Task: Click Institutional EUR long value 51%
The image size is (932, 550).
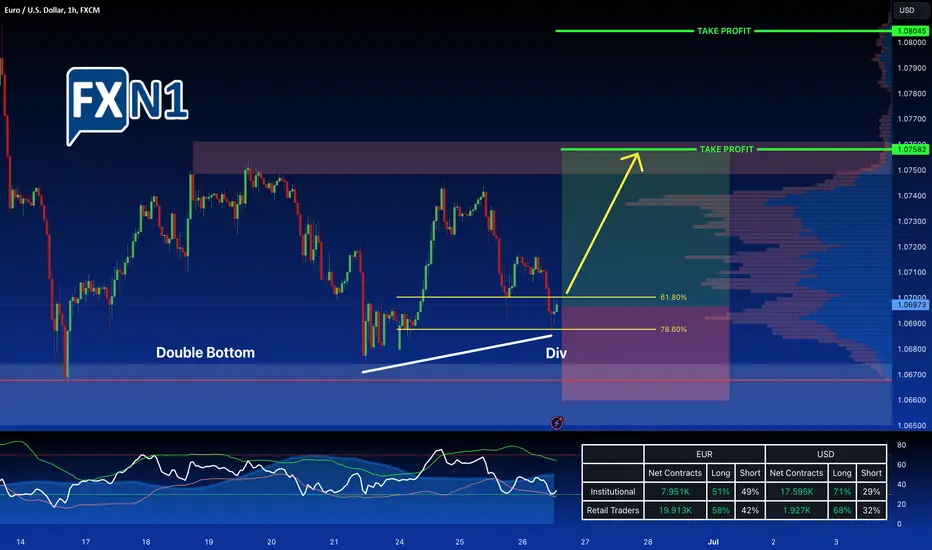Action: (720, 492)
